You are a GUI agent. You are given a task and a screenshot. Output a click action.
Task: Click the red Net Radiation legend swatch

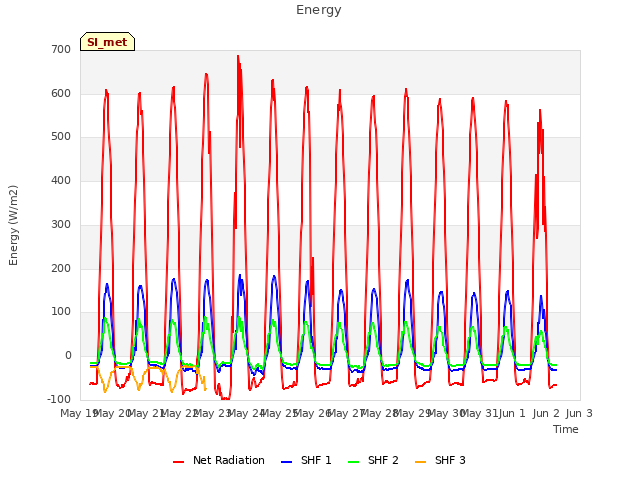coord(178,462)
